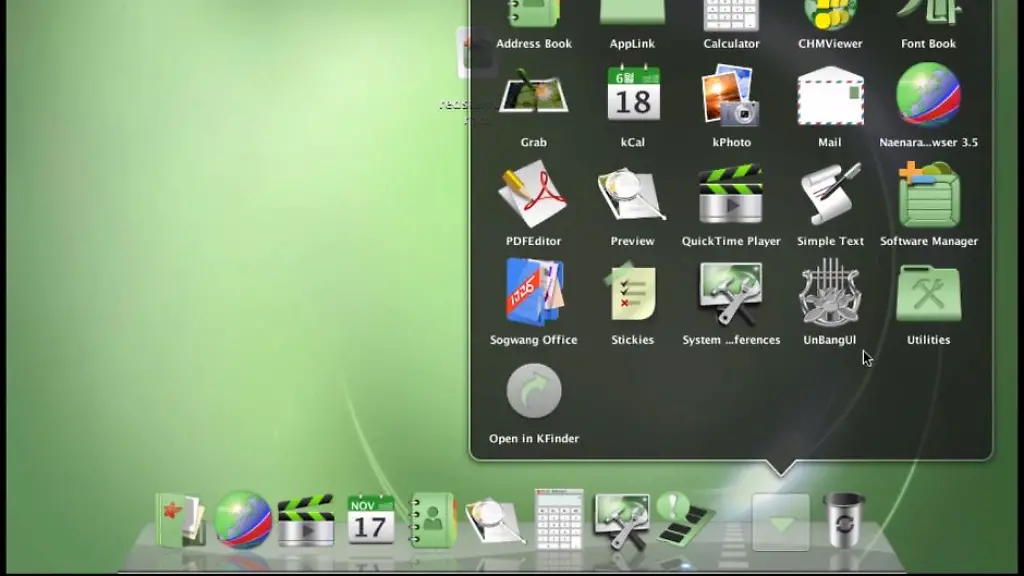This screenshot has width=1024, height=576.
Task: Collapse the applications stack in dock
Action: pos(781,522)
